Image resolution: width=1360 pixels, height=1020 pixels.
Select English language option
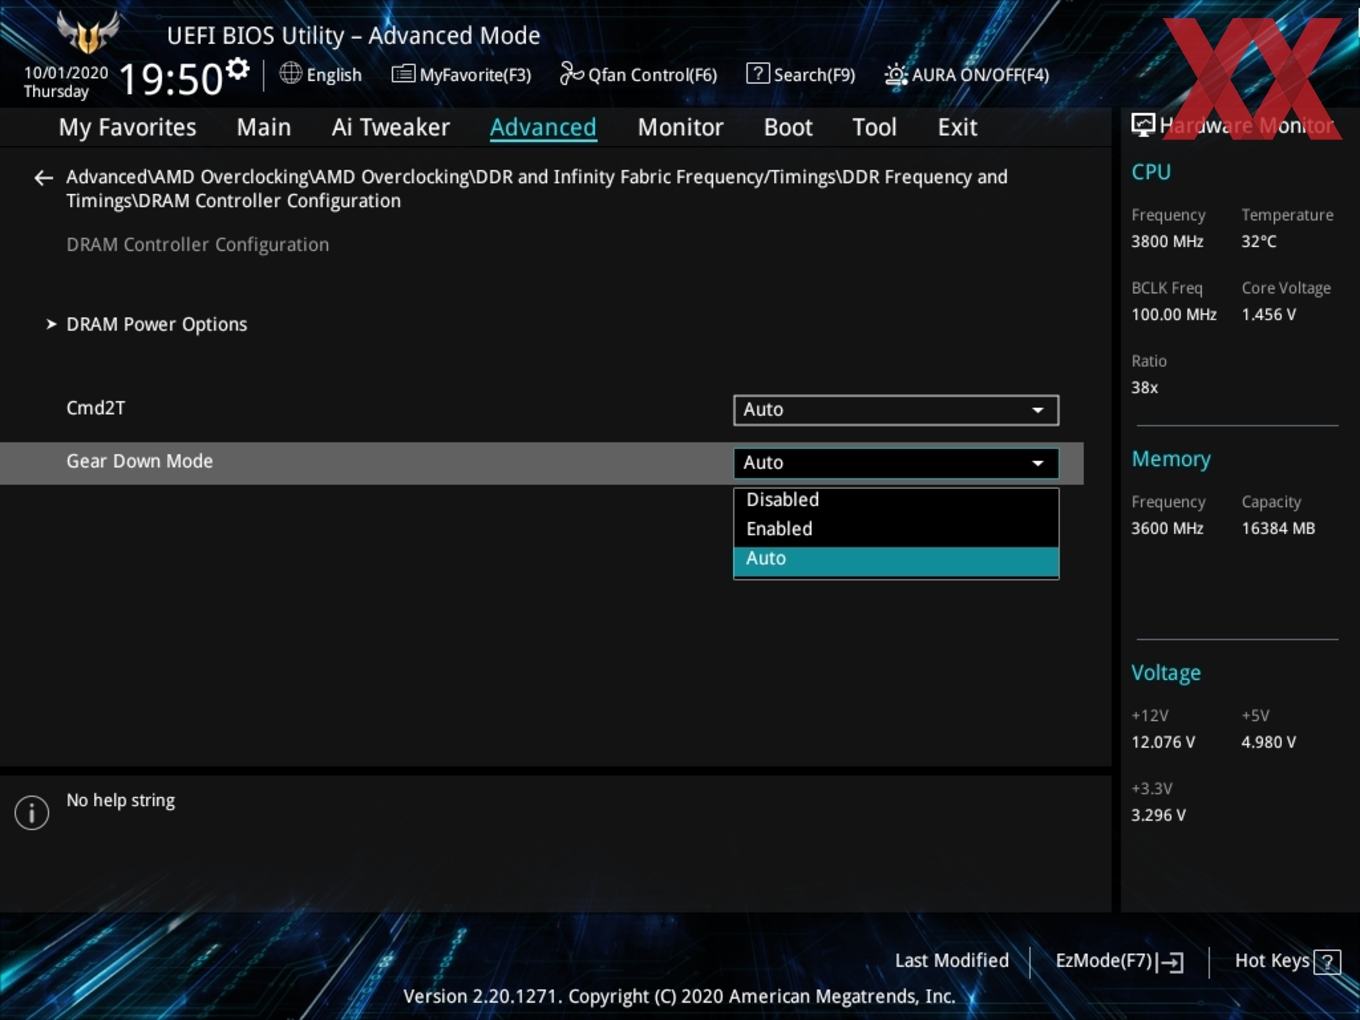(x=334, y=75)
